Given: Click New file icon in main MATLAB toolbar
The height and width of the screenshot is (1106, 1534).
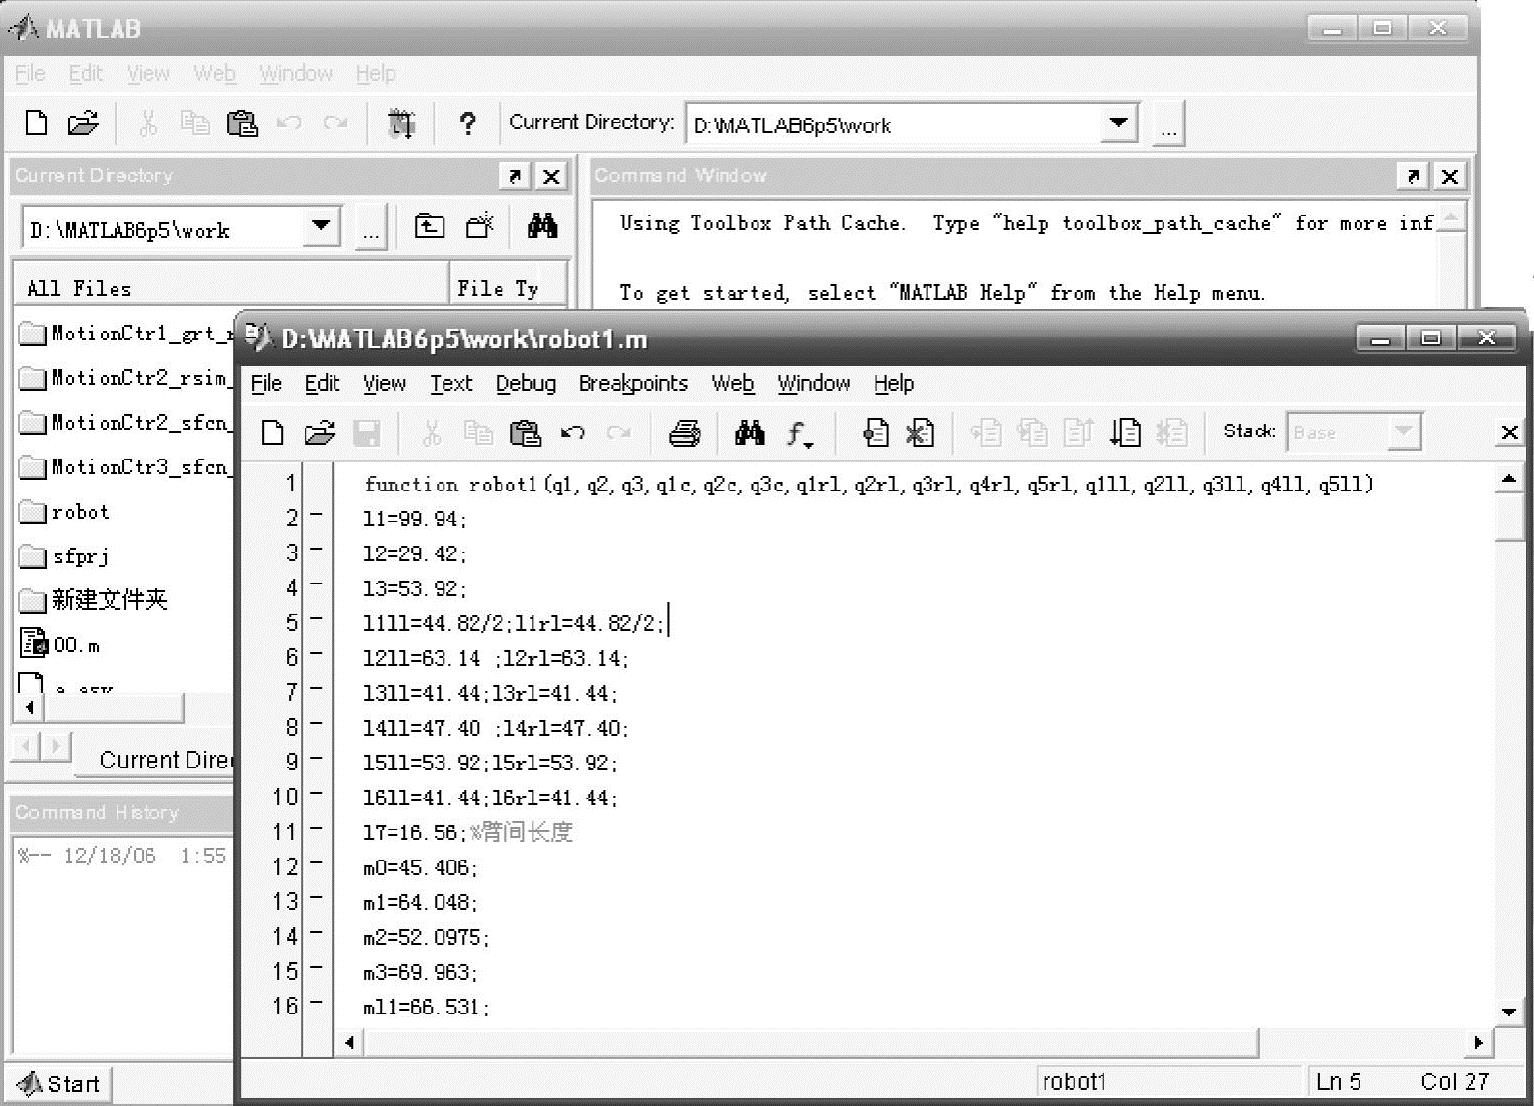Looking at the screenshot, I should pyautogui.click(x=36, y=123).
